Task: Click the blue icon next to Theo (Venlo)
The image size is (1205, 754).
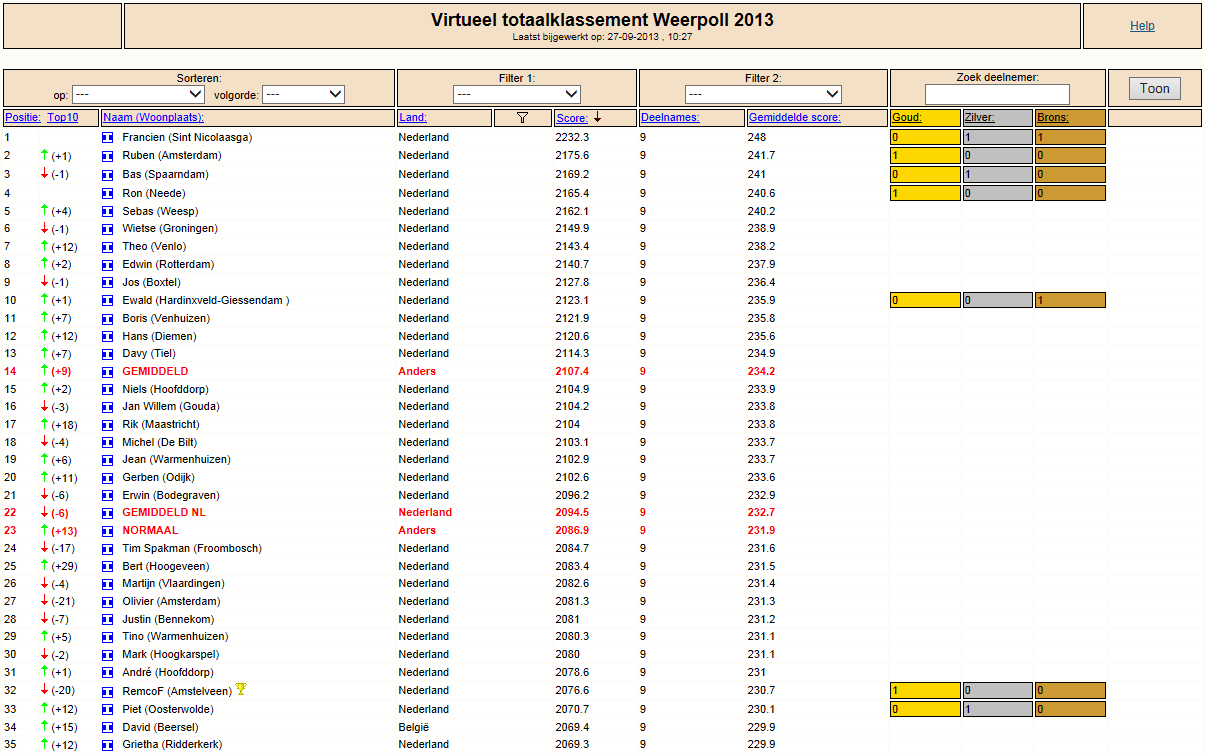Action: pyautogui.click(x=108, y=246)
